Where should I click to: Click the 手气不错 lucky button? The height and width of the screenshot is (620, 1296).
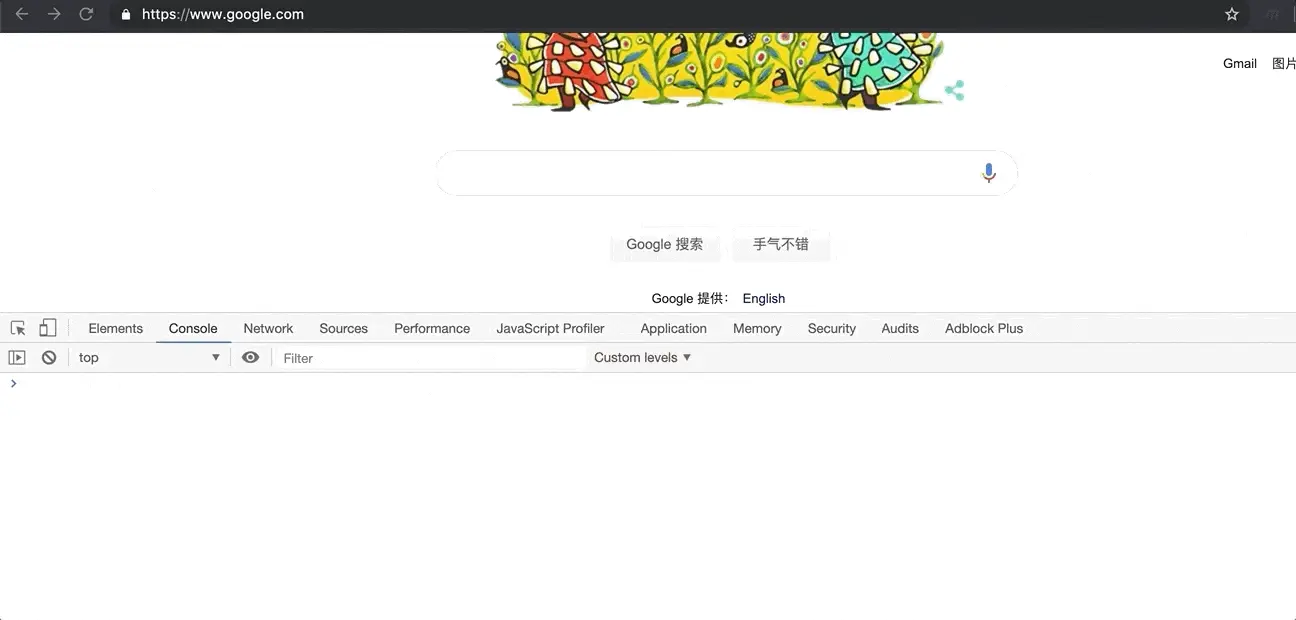pos(781,244)
